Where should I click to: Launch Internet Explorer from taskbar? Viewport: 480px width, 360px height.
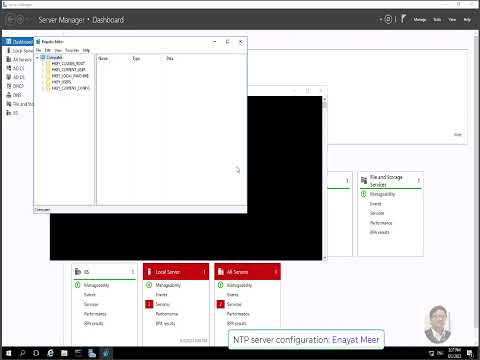pyautogui.click(x=50, y=353)
